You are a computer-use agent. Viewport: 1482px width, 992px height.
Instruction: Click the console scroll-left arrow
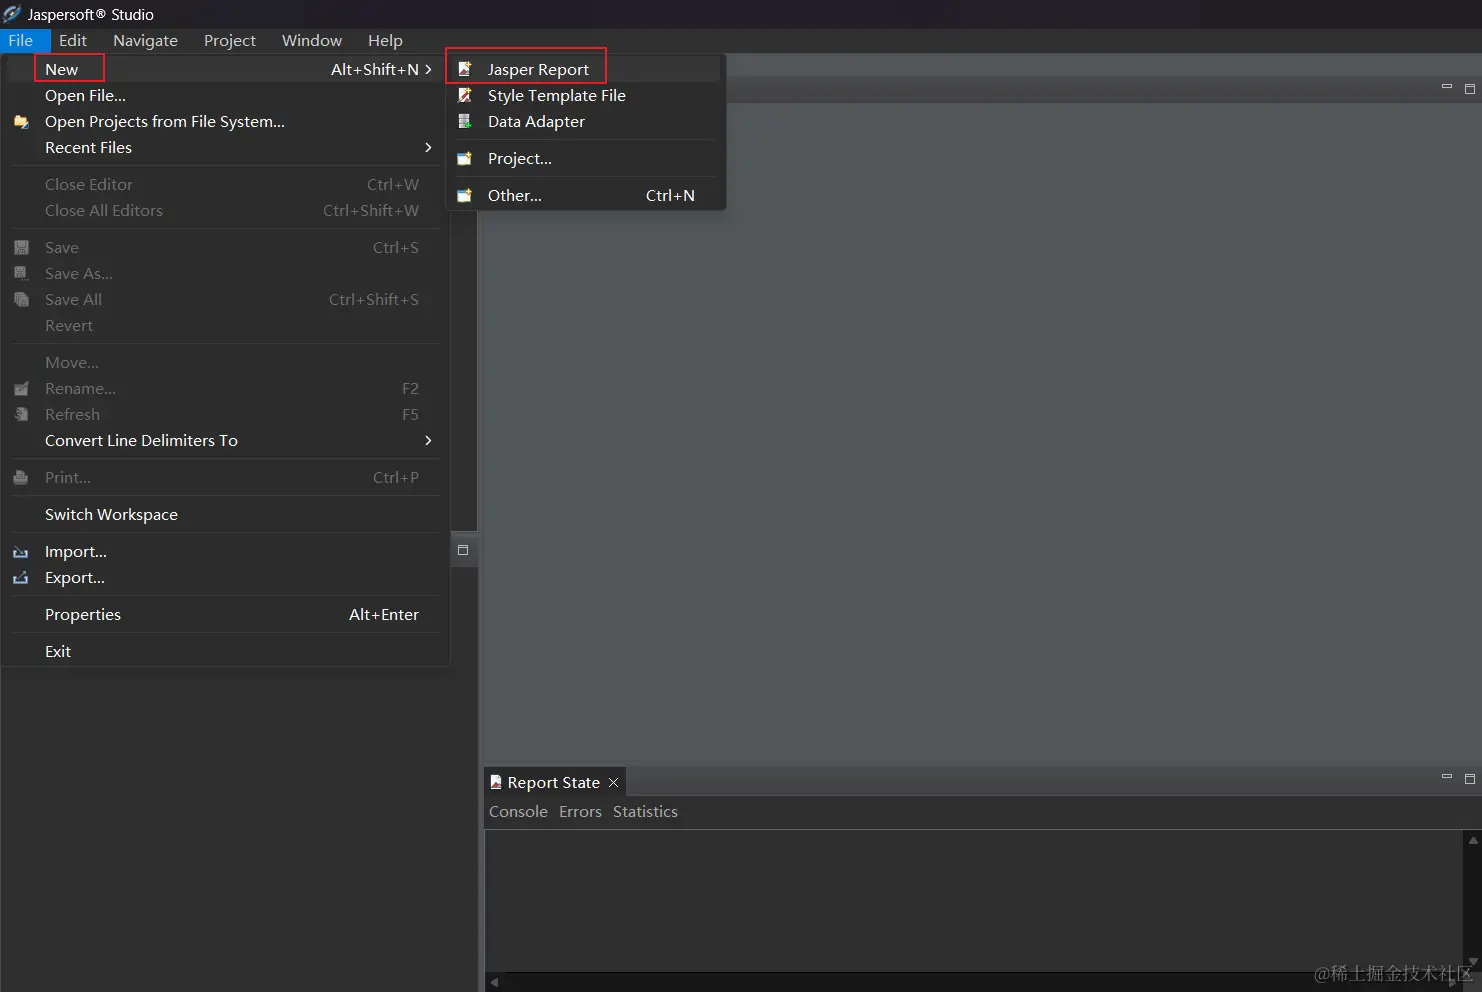pos(494,982)
